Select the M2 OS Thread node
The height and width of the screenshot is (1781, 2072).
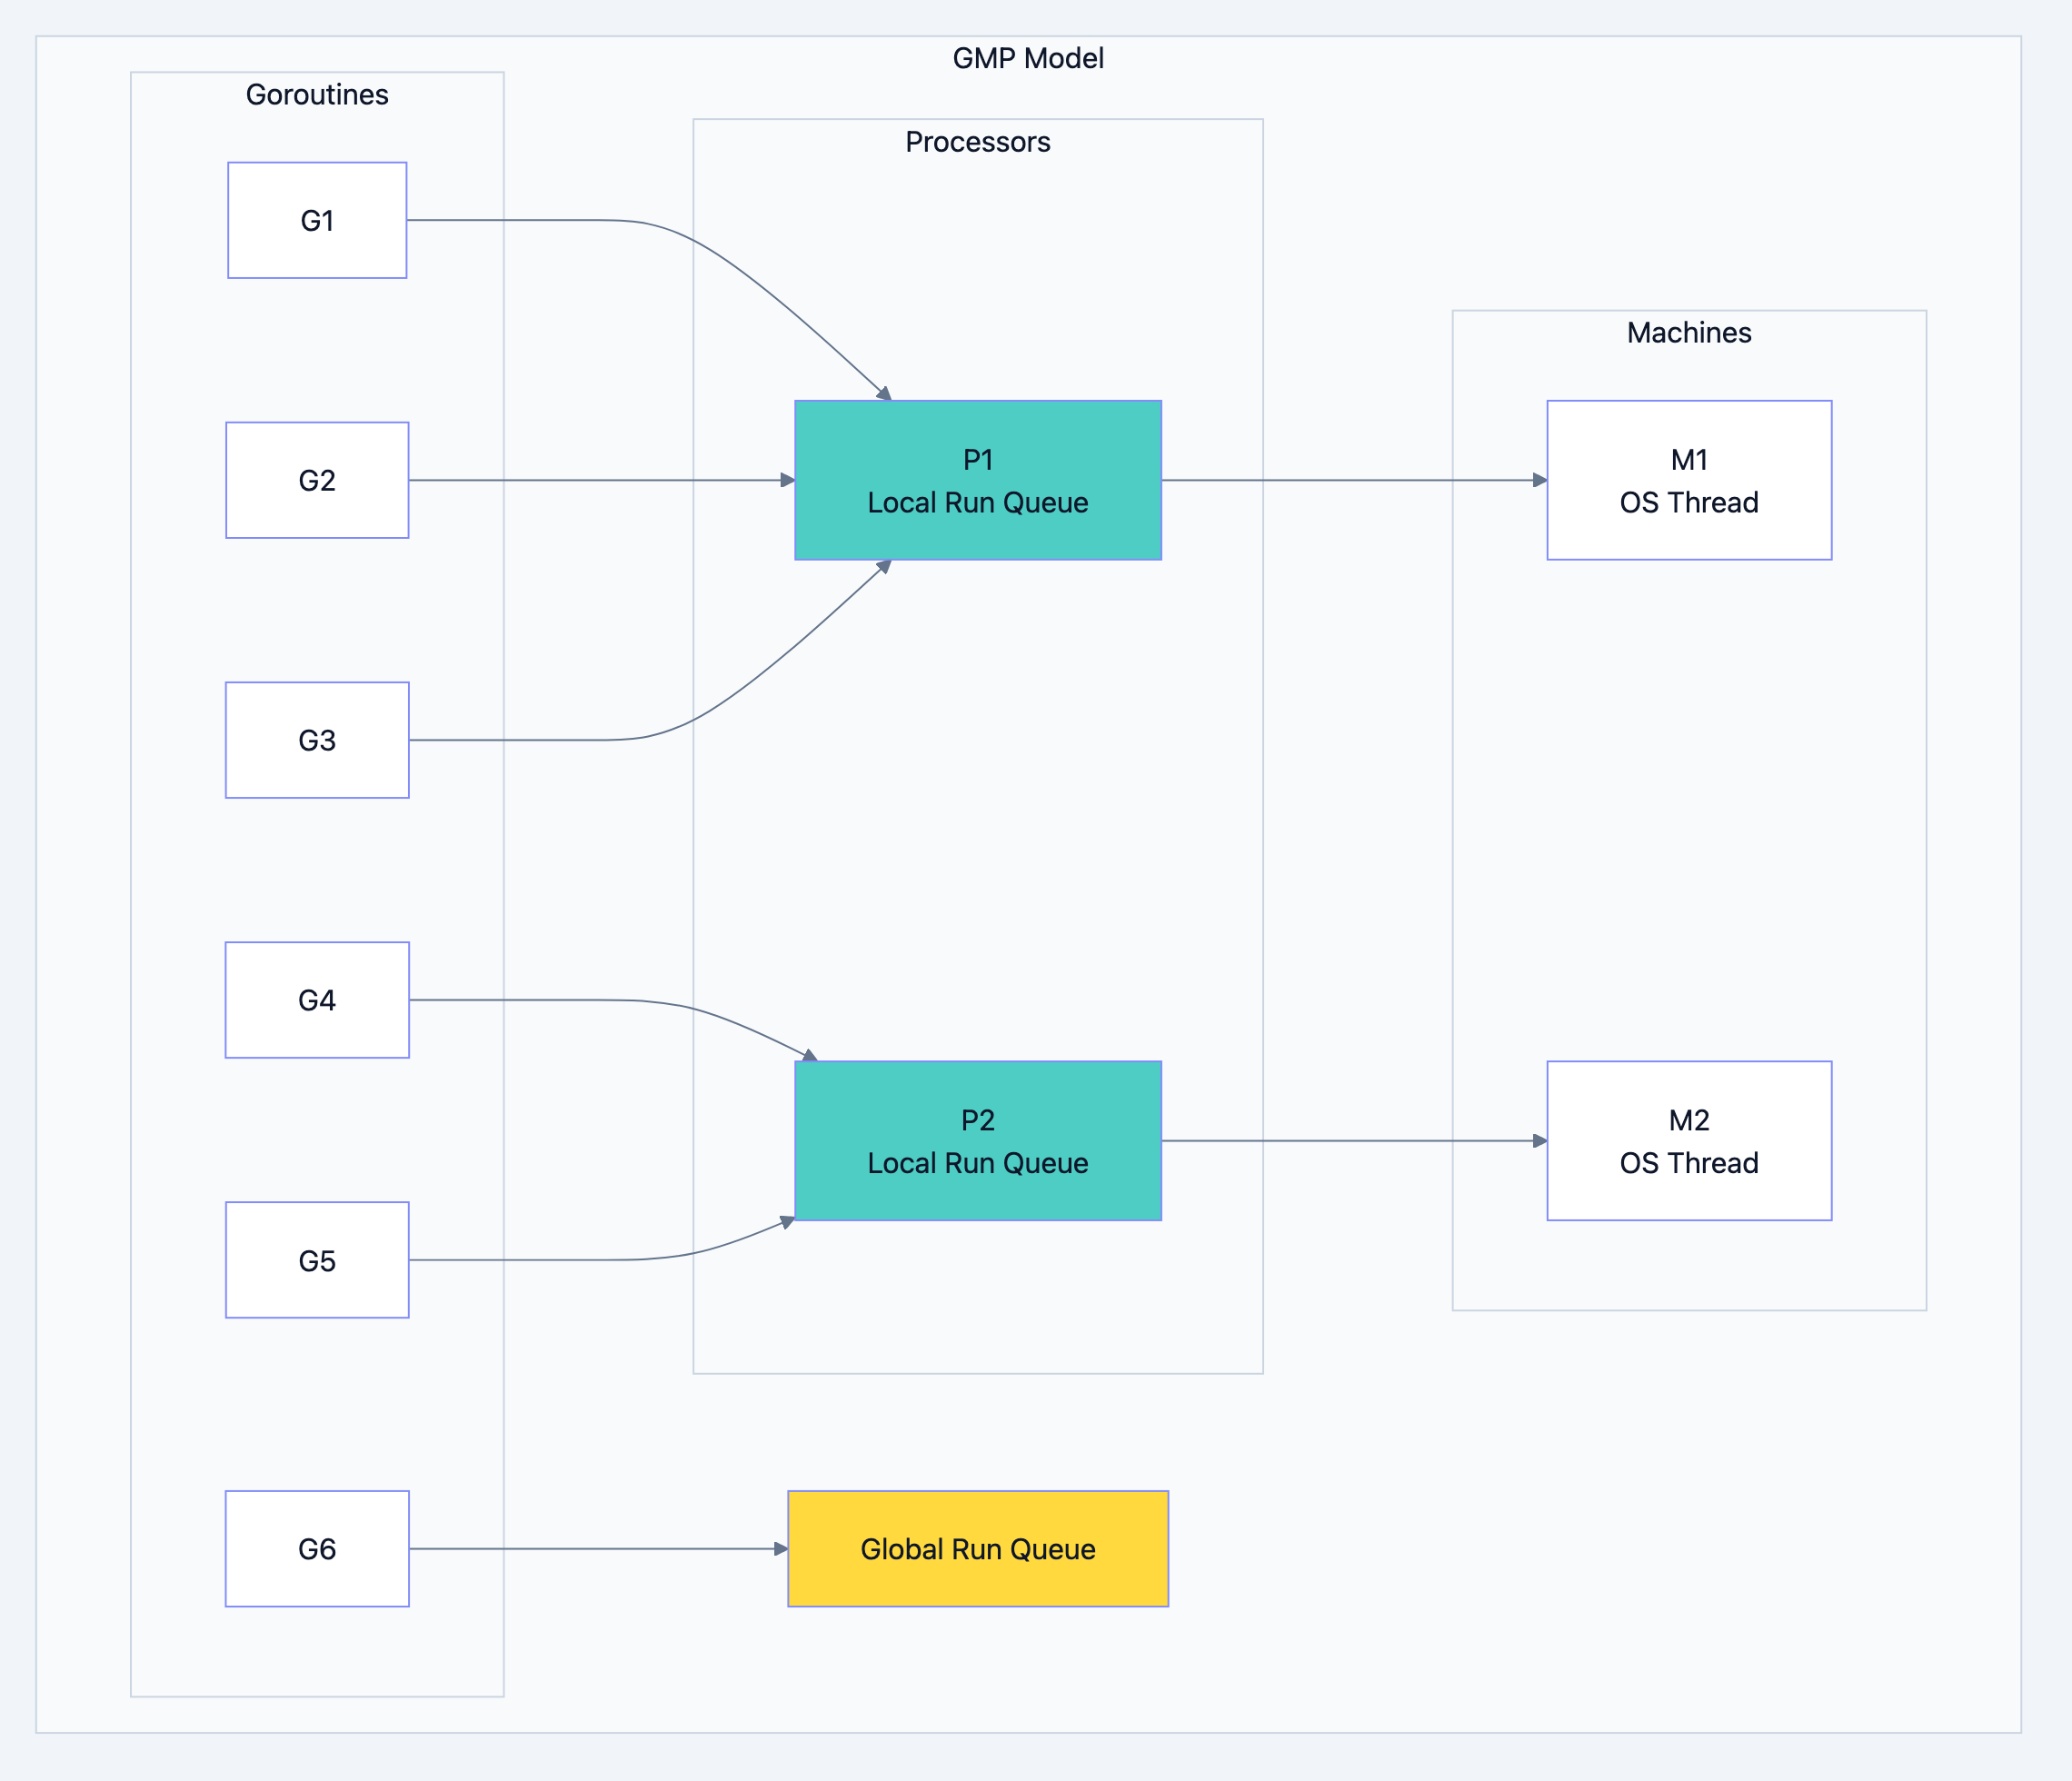(1689, 1140)
